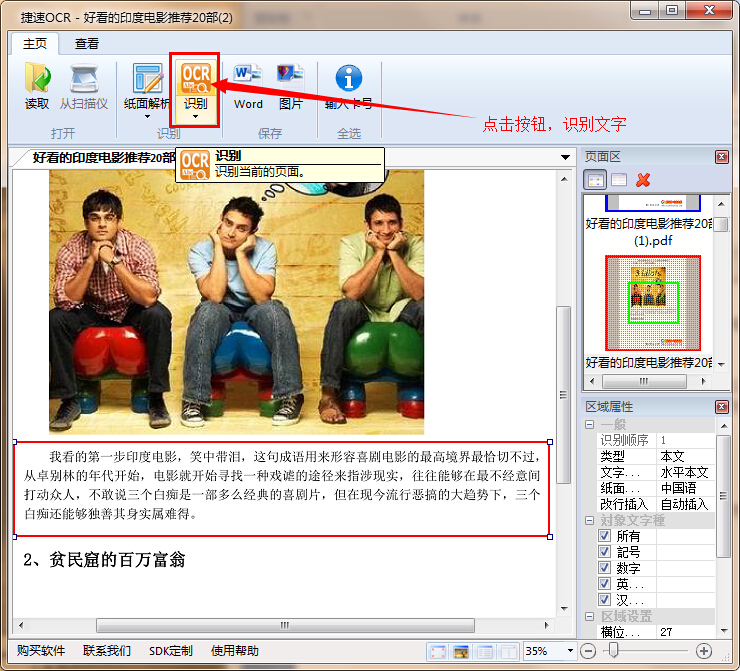The width and height of the screenshot is (740, 671).
Task: Open the 35% zoom level dropdown
Action: click(570, 651)
